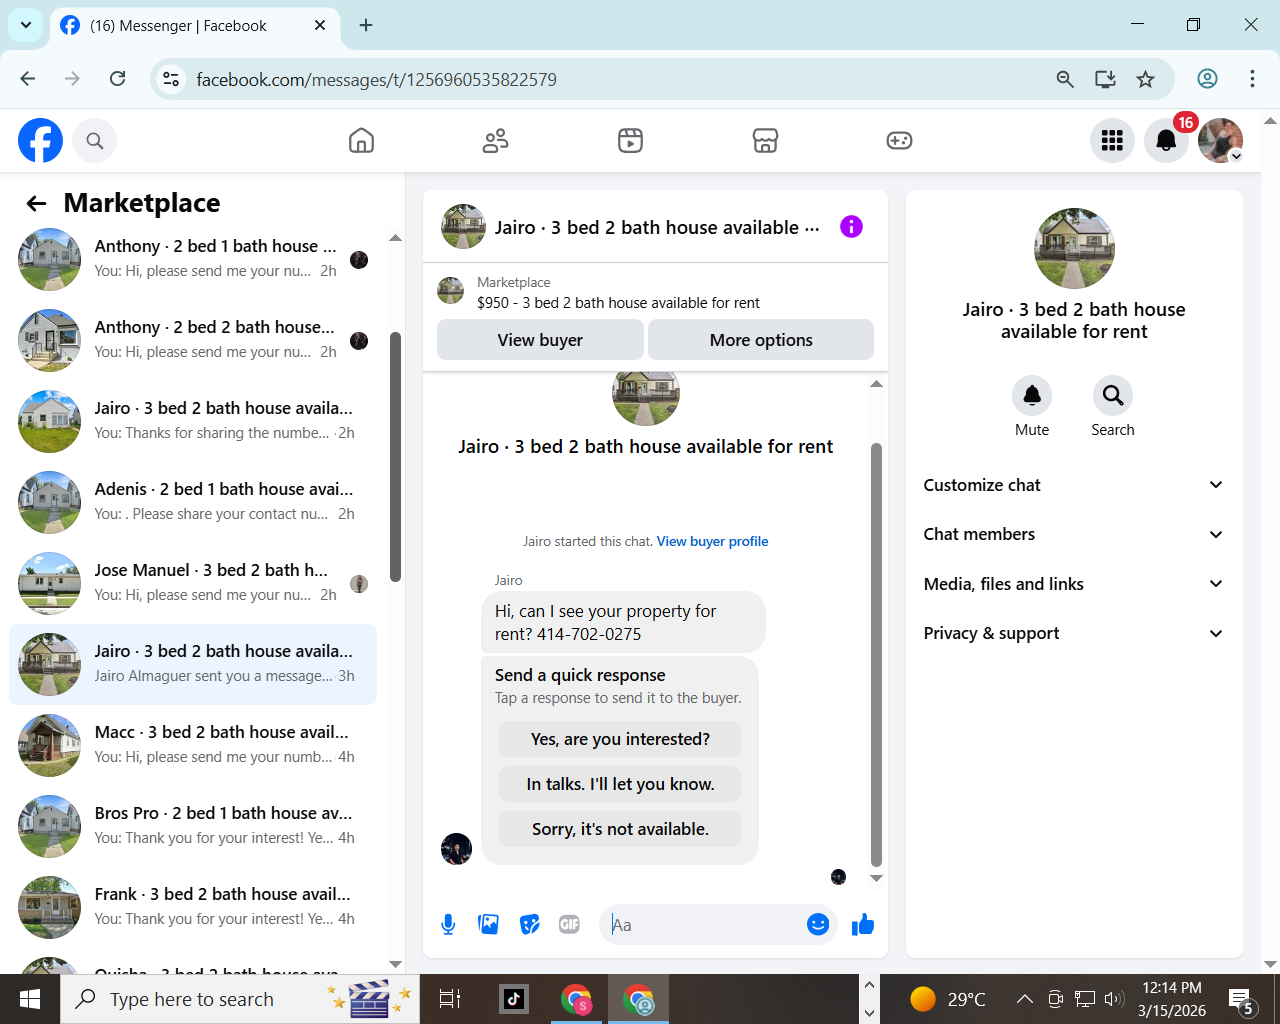Click View buyer button
The height and width of the screenshot is (1024, 1280).
click(540, 340)
